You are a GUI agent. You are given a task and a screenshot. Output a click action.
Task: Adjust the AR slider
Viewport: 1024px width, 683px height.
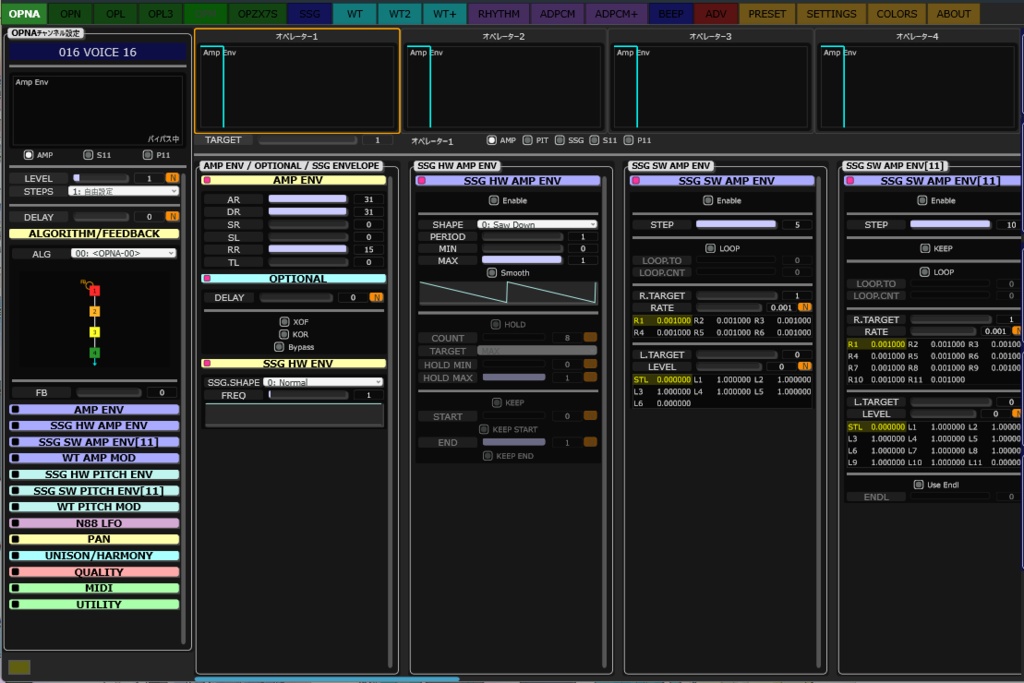coord(308,199)
